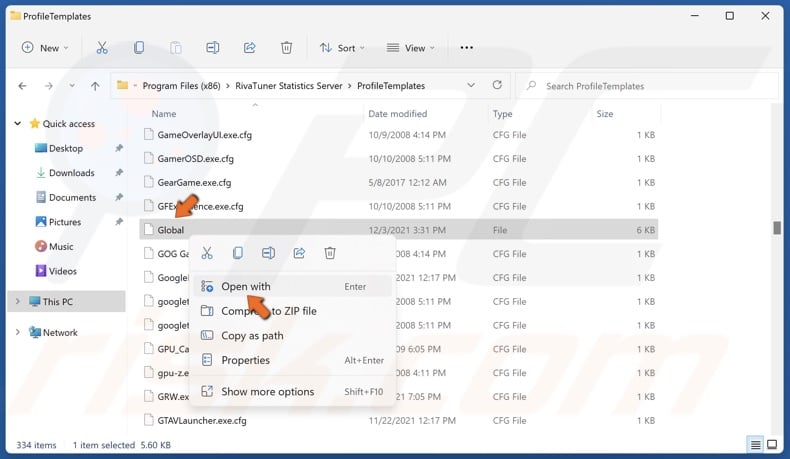Image resolution: width=790 pixels, height=459 pixels.
Task: Open the See more ellipsis menu
Action: pyautogui.click(x=467, y=48)
